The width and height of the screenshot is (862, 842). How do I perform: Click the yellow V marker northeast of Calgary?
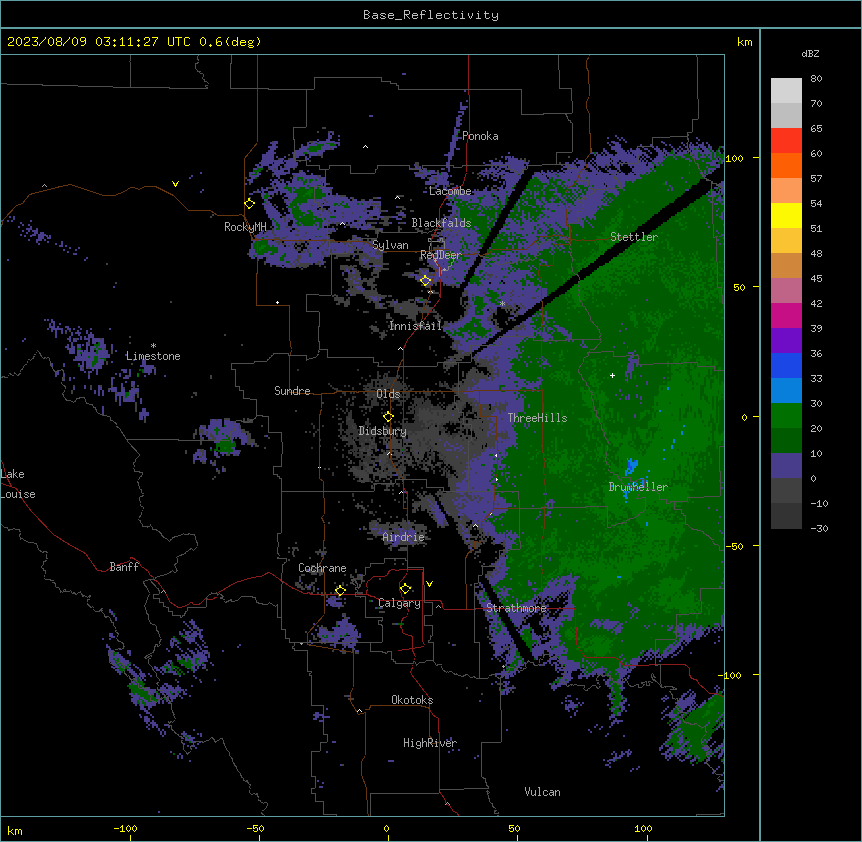(x=429, y=584)
